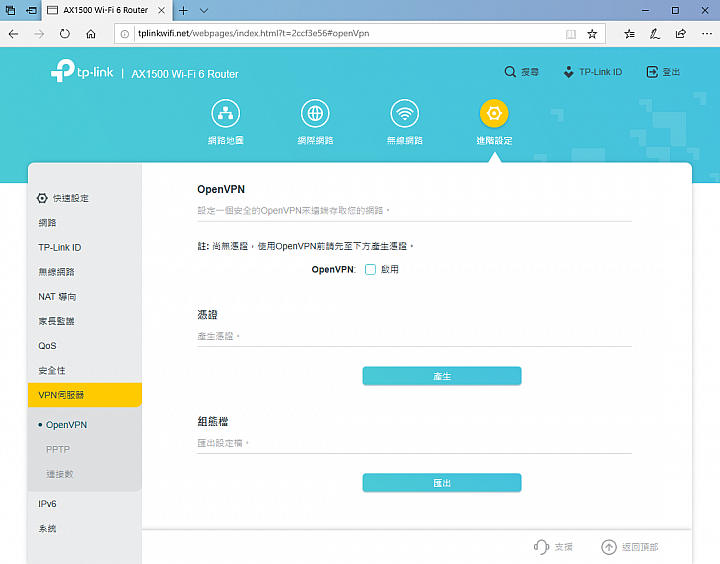Click the site information icon in address bar

(124, 34)
